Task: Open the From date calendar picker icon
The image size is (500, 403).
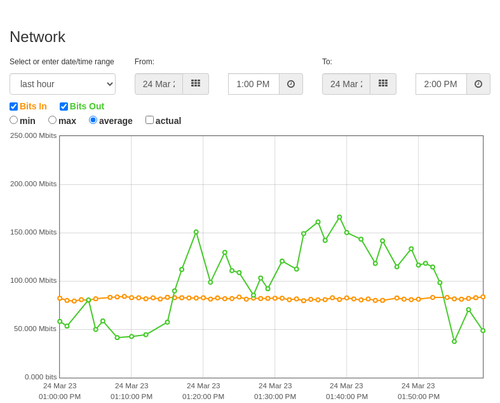Action: (x=196, y=84)
